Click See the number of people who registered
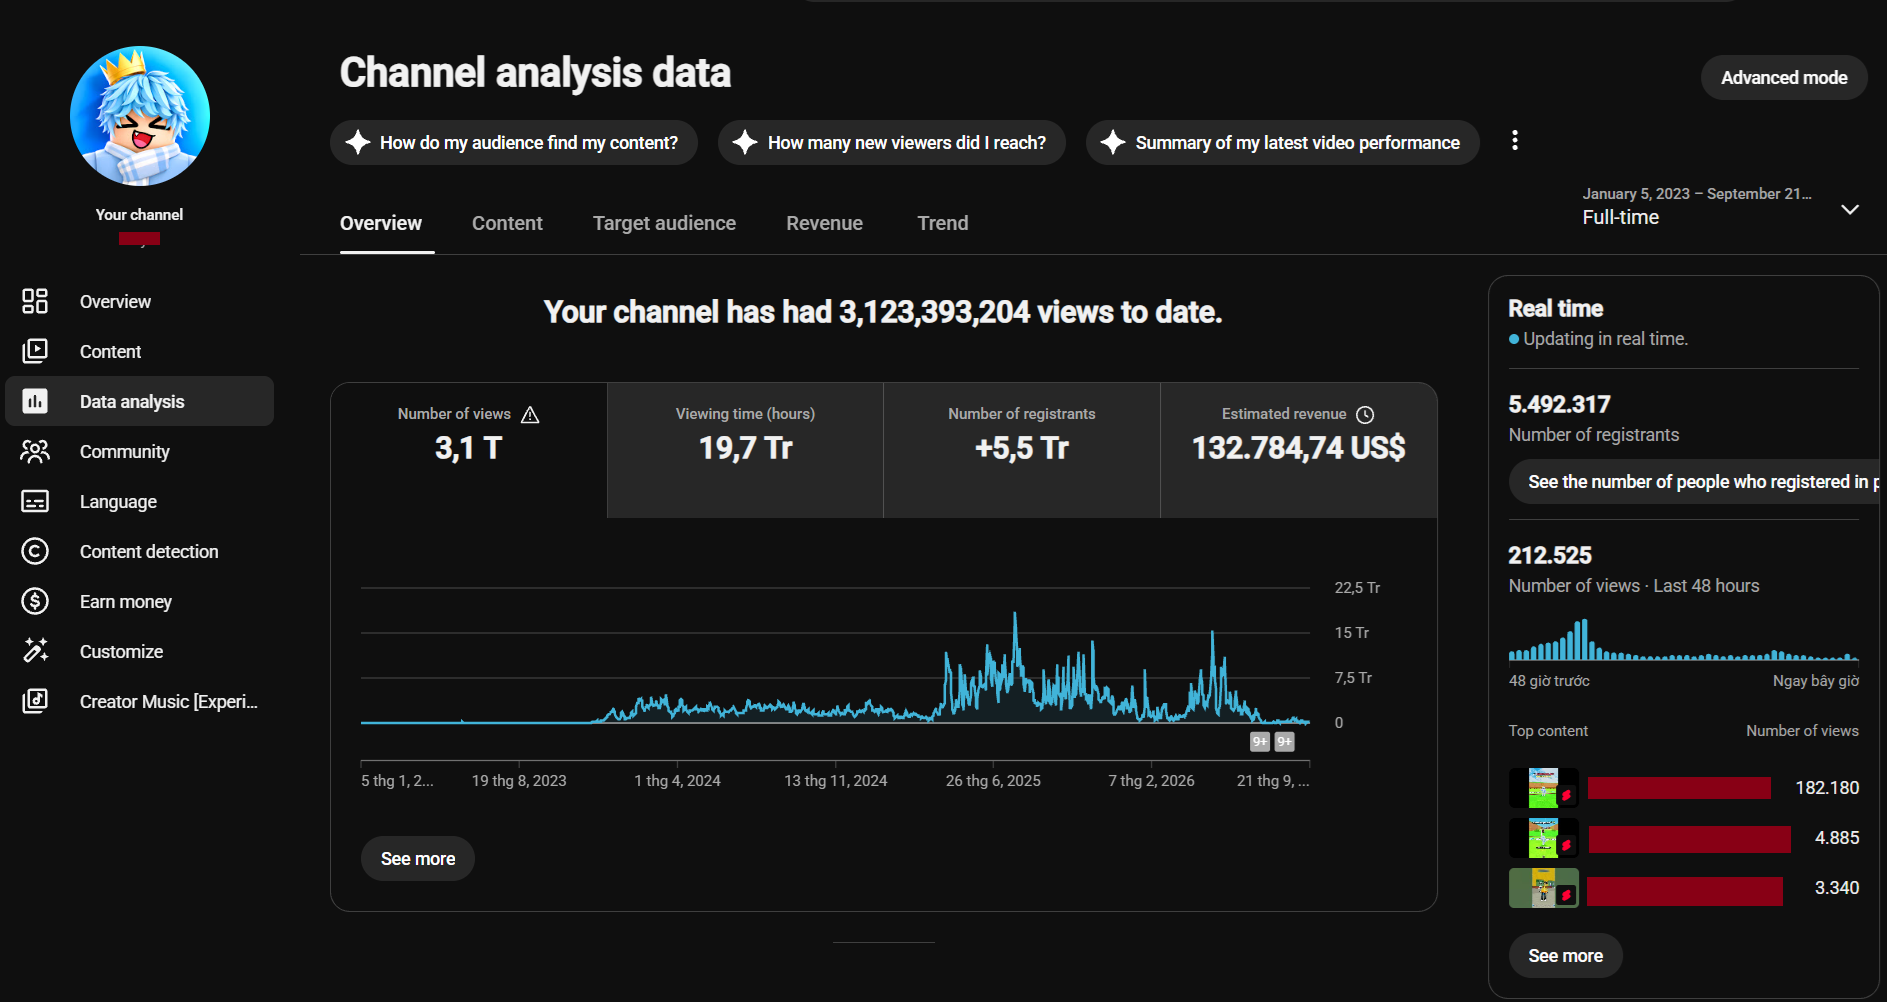The image size is (1887, 1002). [1694, 481]
